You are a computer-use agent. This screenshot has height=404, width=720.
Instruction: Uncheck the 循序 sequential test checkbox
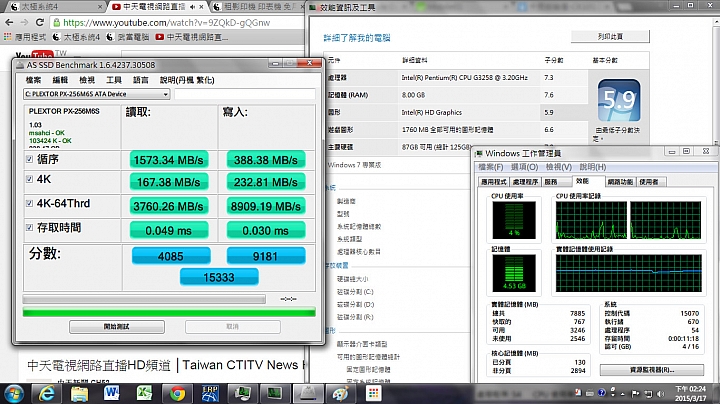pos(29,159)
